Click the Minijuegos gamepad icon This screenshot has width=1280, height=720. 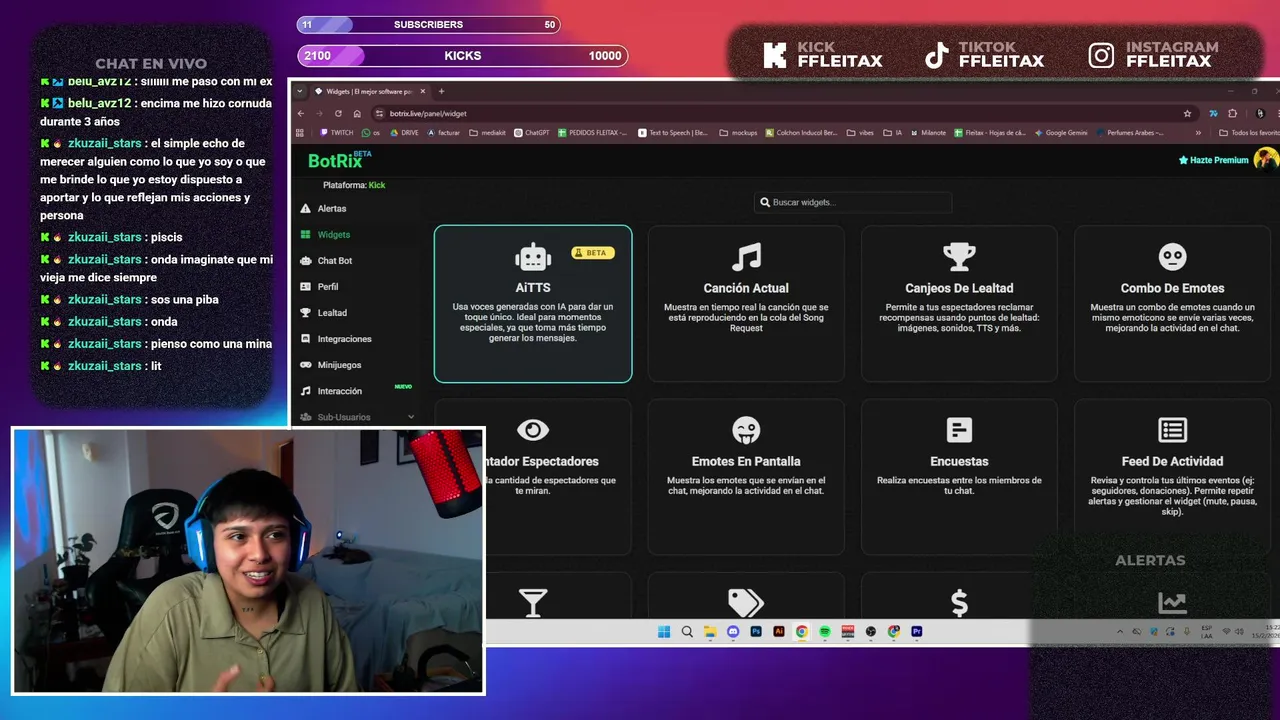(306, 364)
